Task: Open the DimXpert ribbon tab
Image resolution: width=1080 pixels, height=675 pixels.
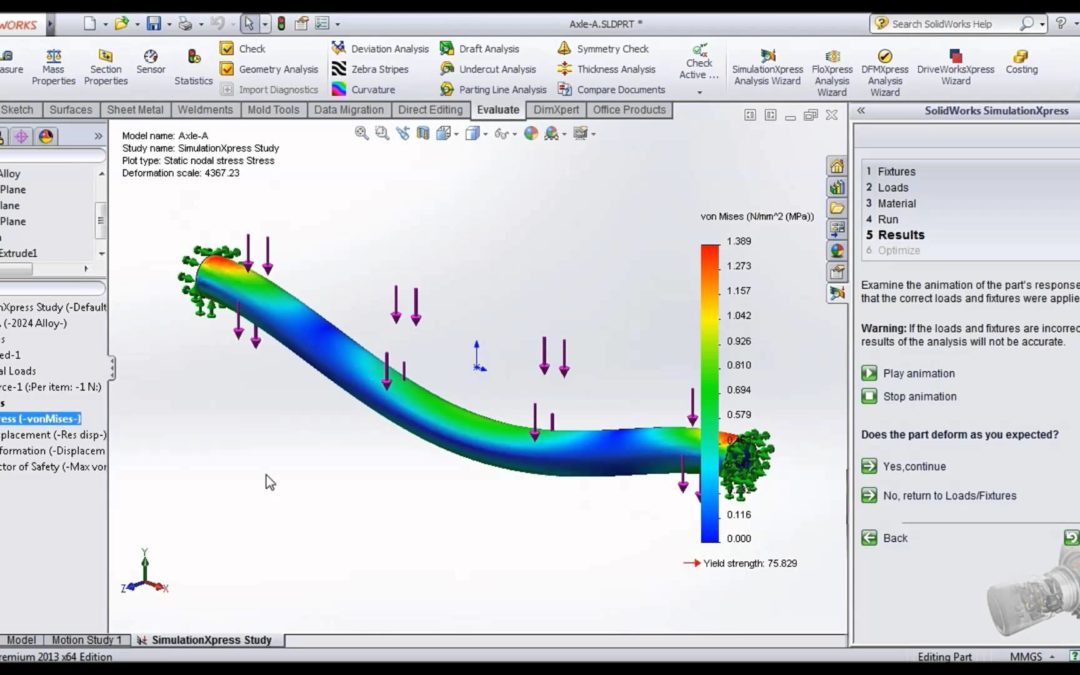Action: (x=556, y=110)
